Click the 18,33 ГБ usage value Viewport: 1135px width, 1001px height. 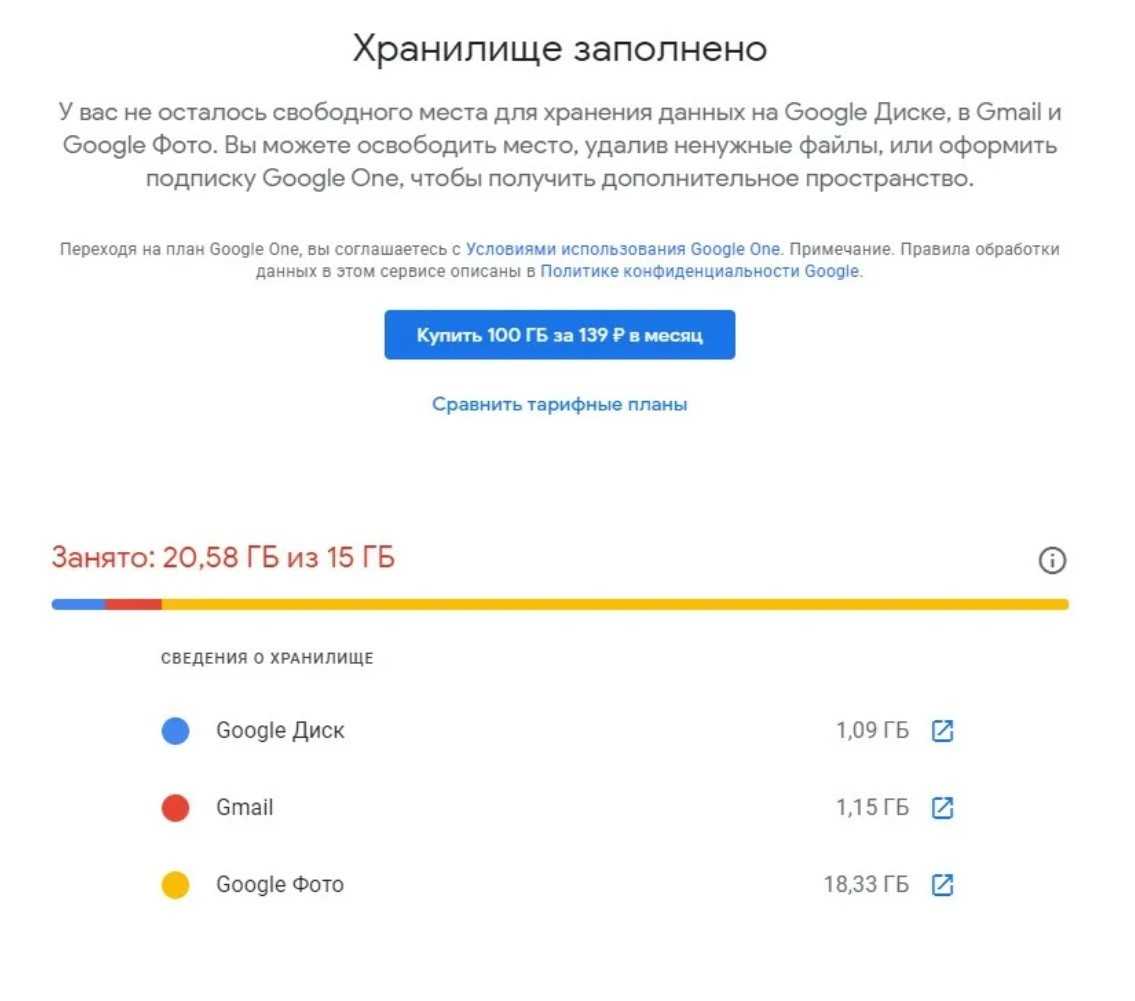866,885
